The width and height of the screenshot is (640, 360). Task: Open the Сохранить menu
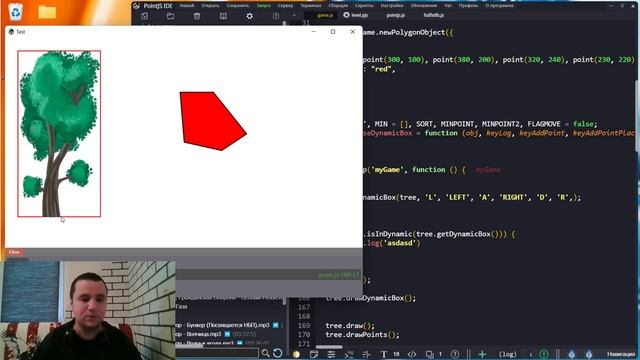tap(238, 6)
